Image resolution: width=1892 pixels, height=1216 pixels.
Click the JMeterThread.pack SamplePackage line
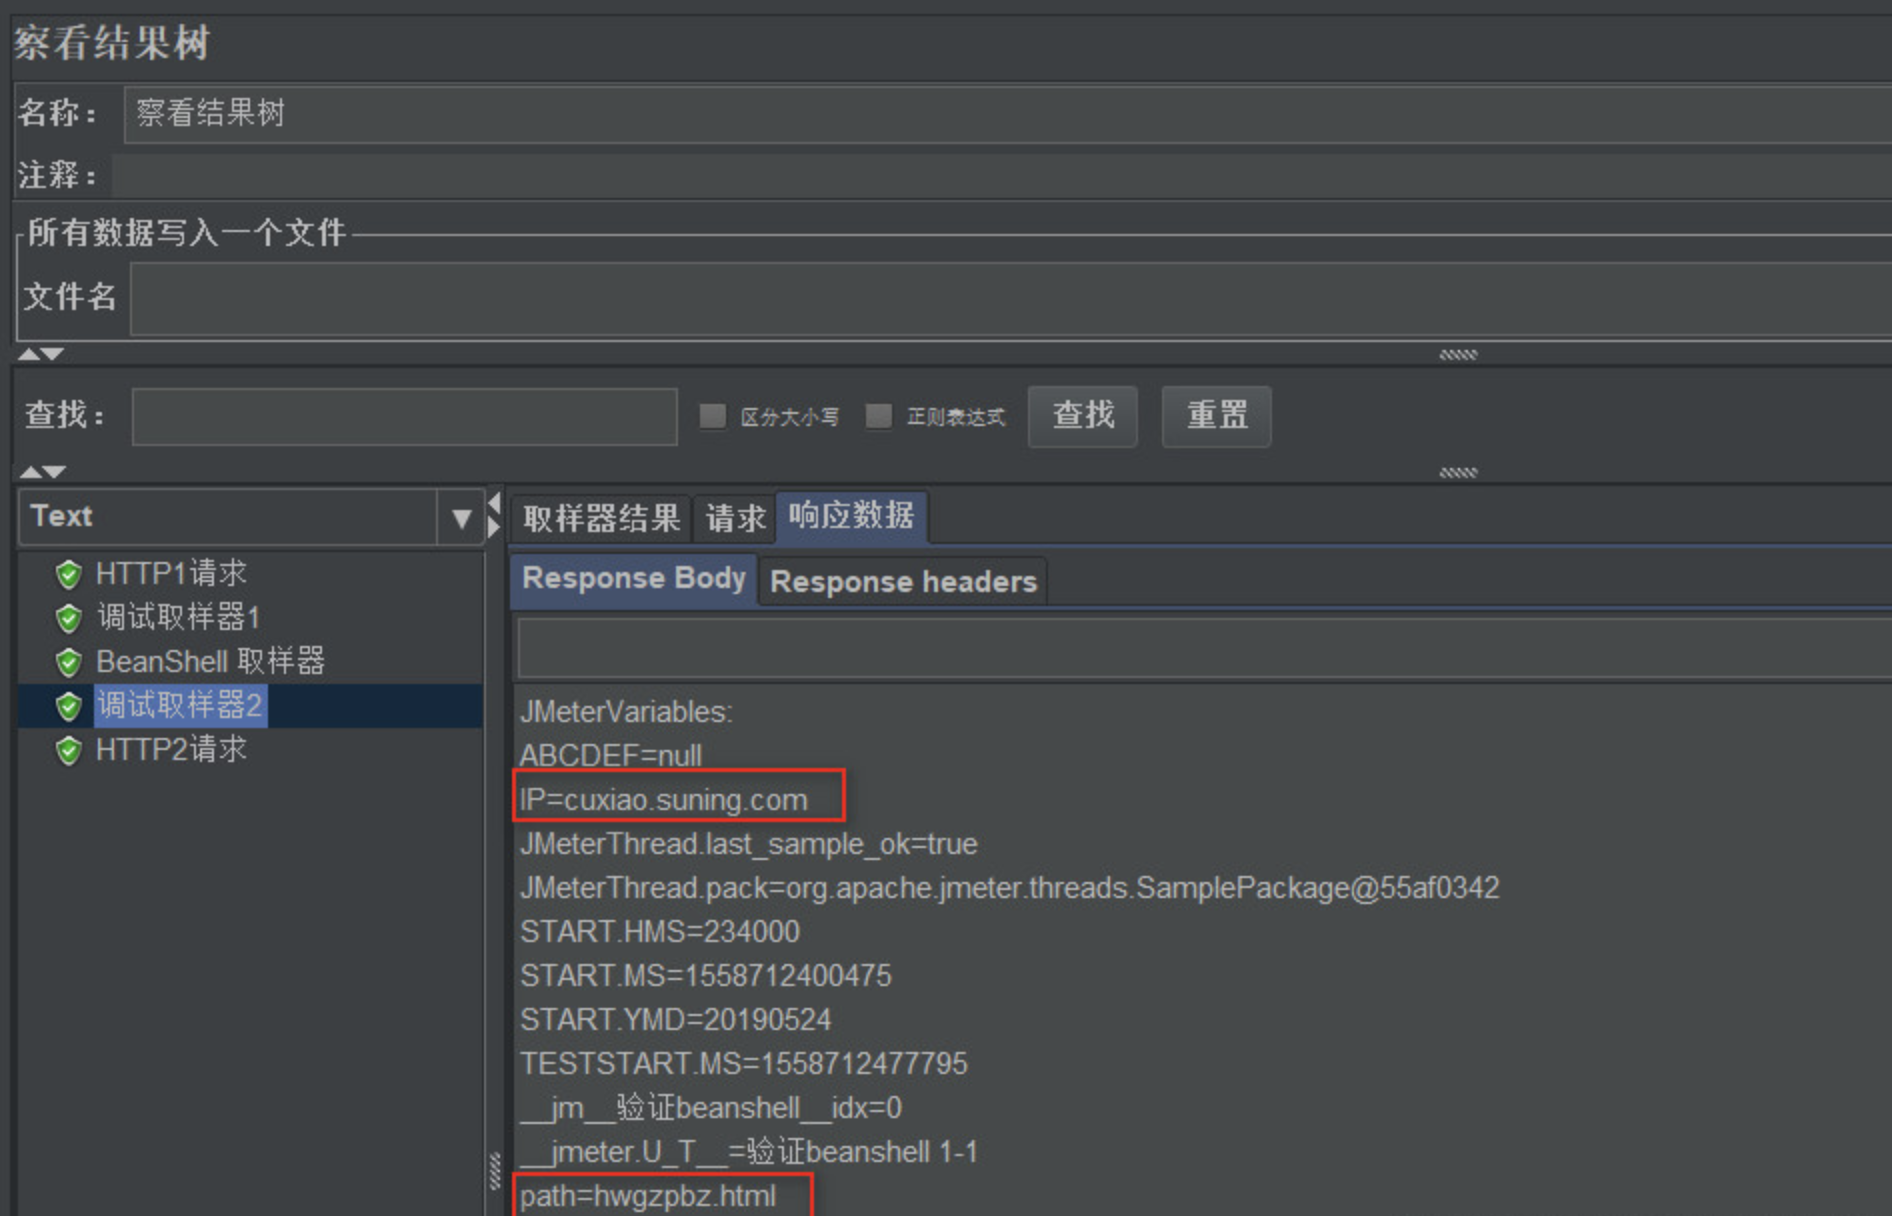(1010, 888)
